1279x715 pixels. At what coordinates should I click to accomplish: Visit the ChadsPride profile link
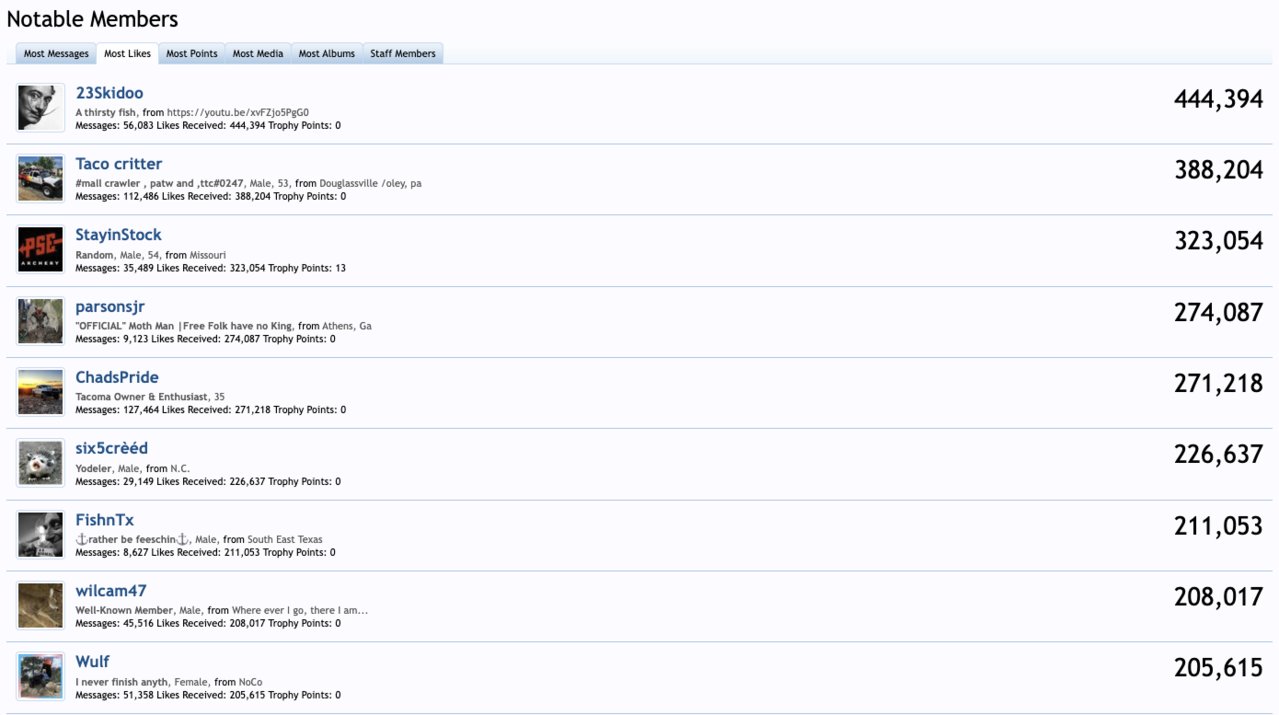point(117,378)
